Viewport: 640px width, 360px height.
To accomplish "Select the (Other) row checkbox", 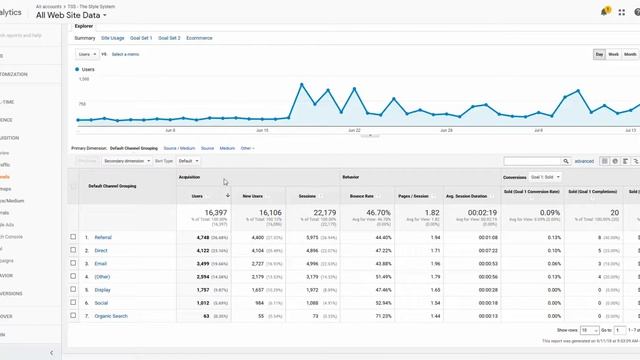I will [73, 276].
